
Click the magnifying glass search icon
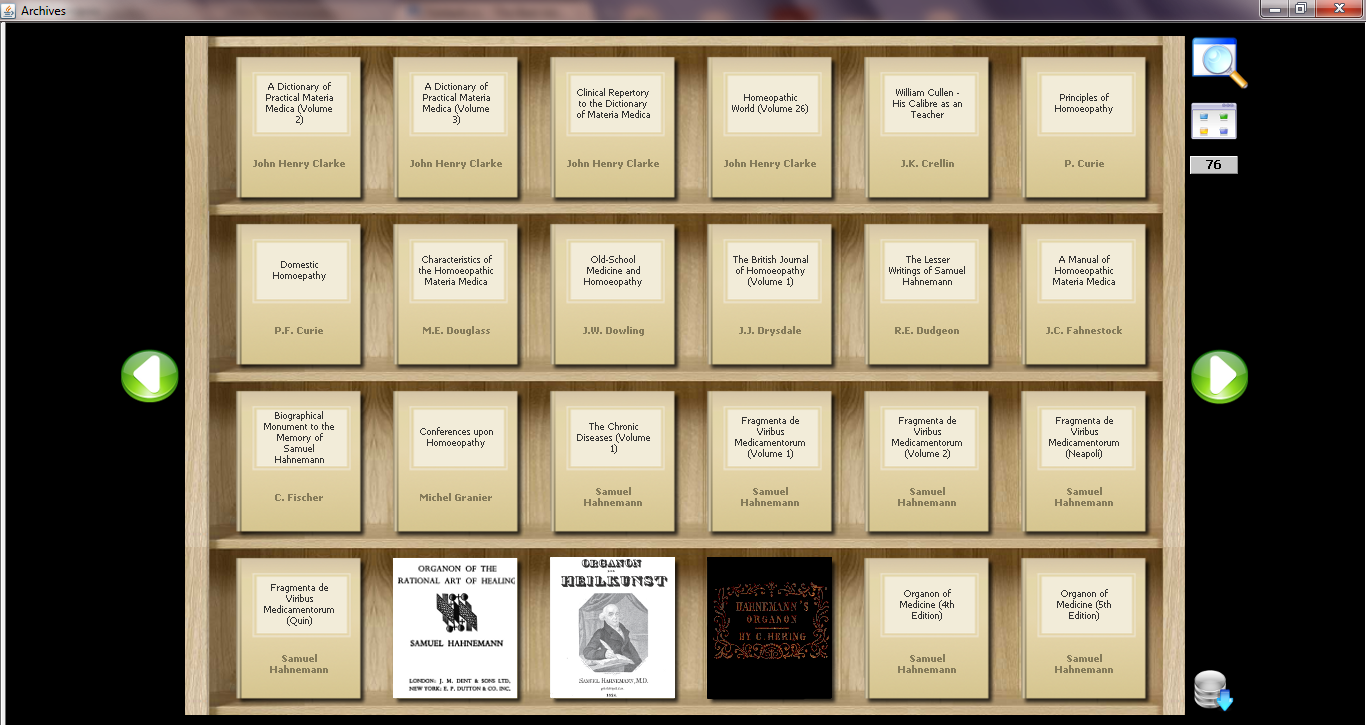1218,63
